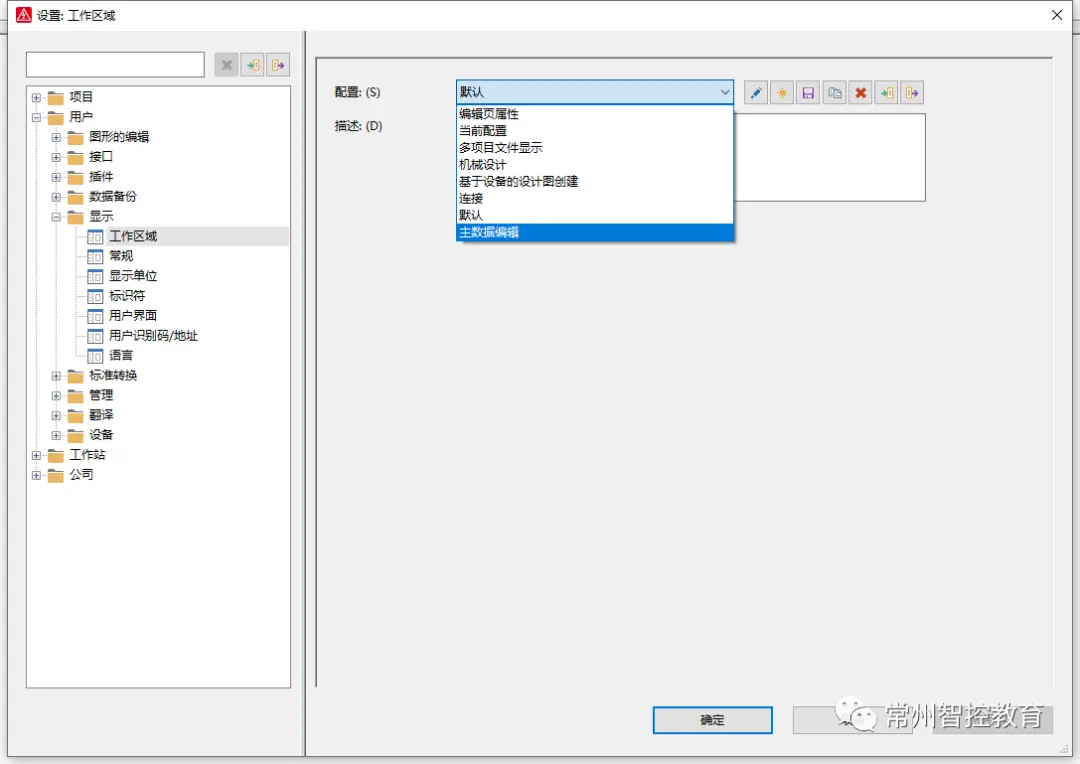The width and height of the screenshot is (1080, 764).
Task: Focus the settings search input field
Action: [115, 65]
